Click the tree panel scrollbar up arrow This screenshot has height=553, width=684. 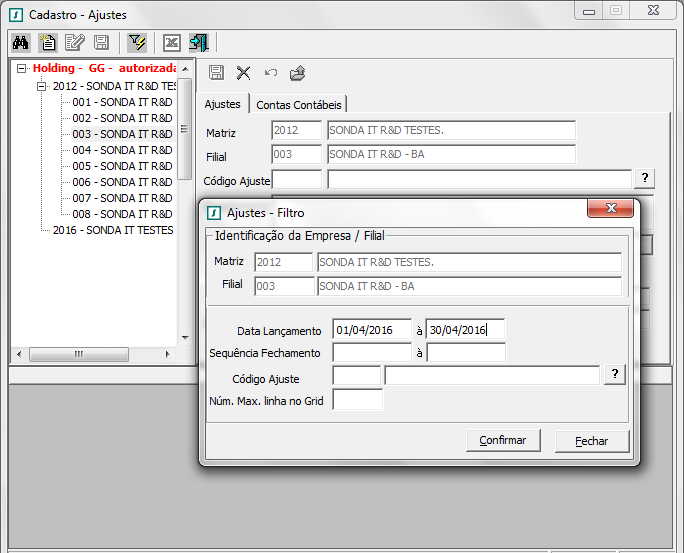click(x=184, y=68)
